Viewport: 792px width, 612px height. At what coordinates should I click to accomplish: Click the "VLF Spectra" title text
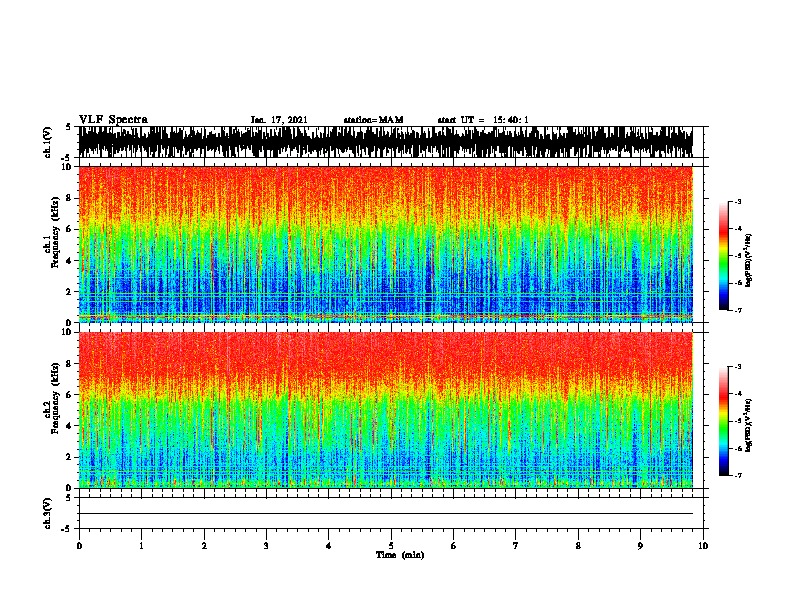113,120
